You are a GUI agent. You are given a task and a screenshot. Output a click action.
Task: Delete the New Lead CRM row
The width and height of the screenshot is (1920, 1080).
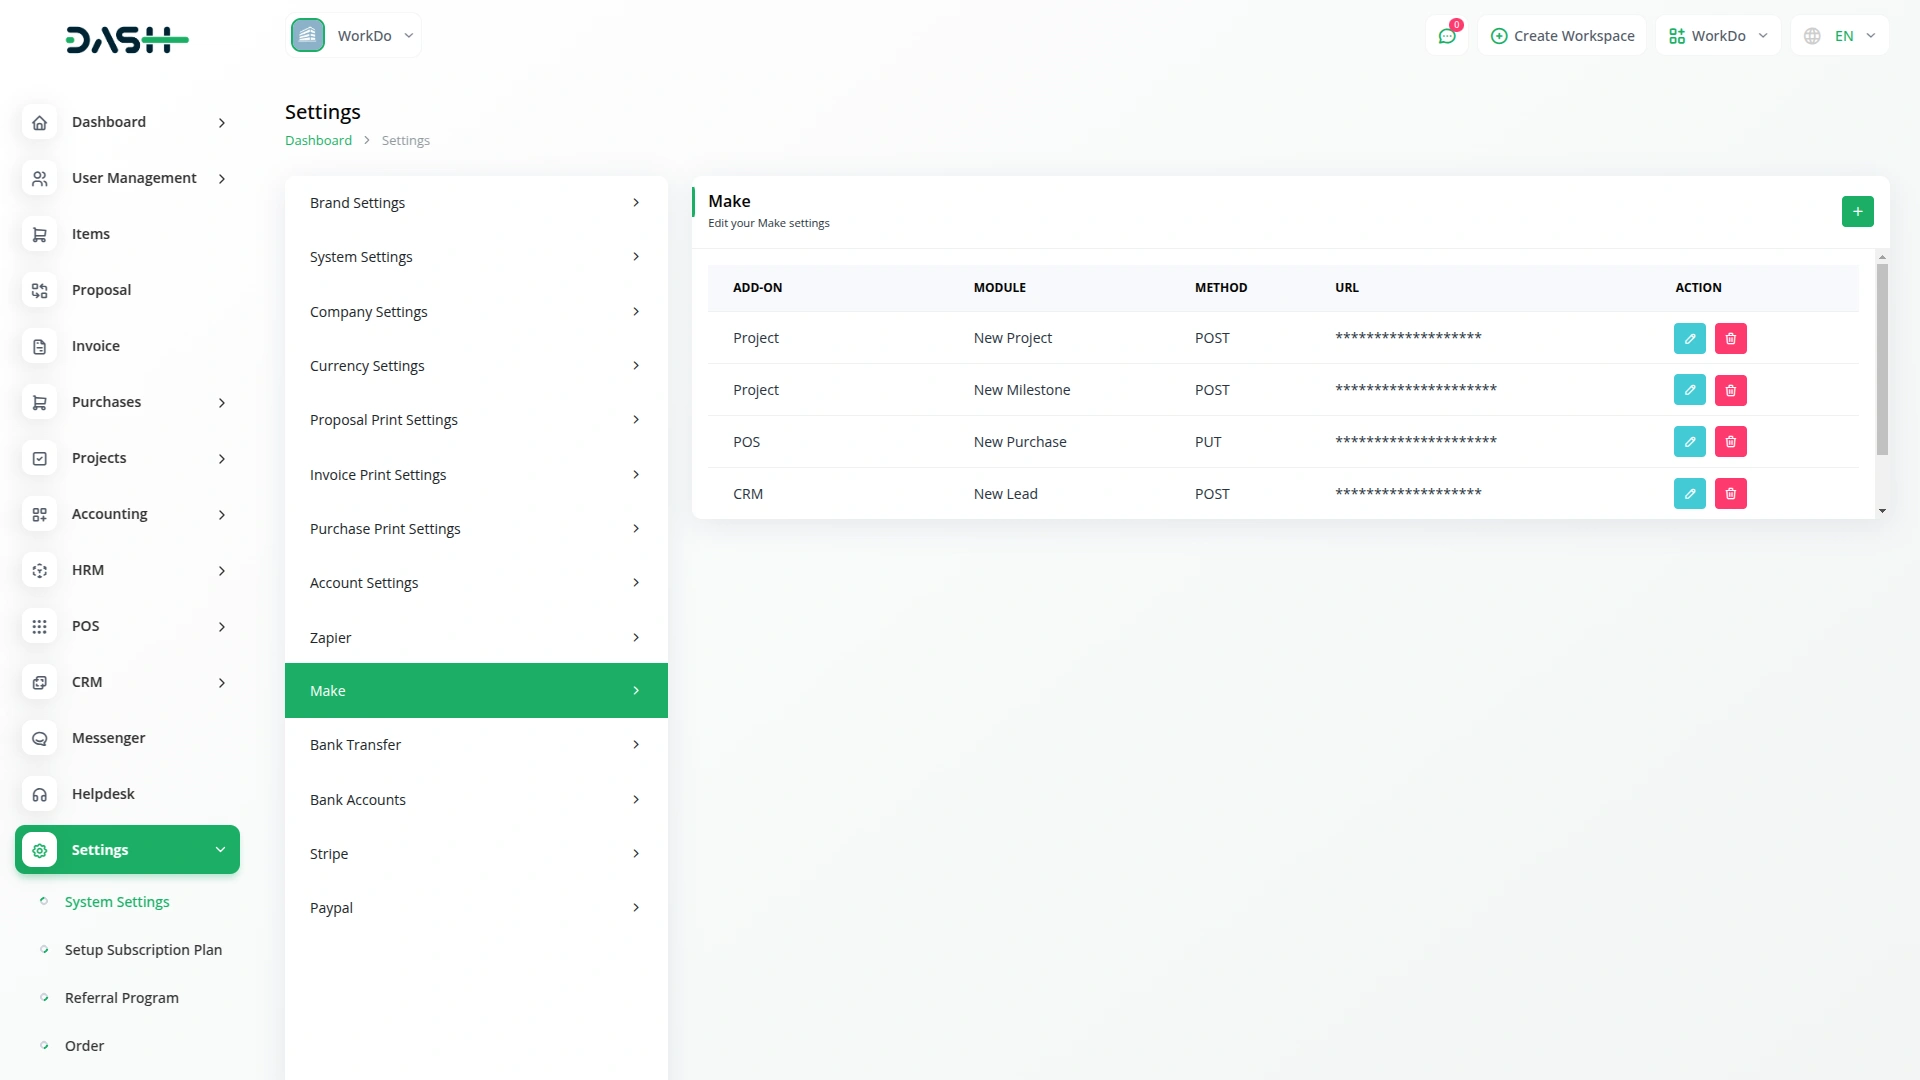click(x=1730, y=494)
